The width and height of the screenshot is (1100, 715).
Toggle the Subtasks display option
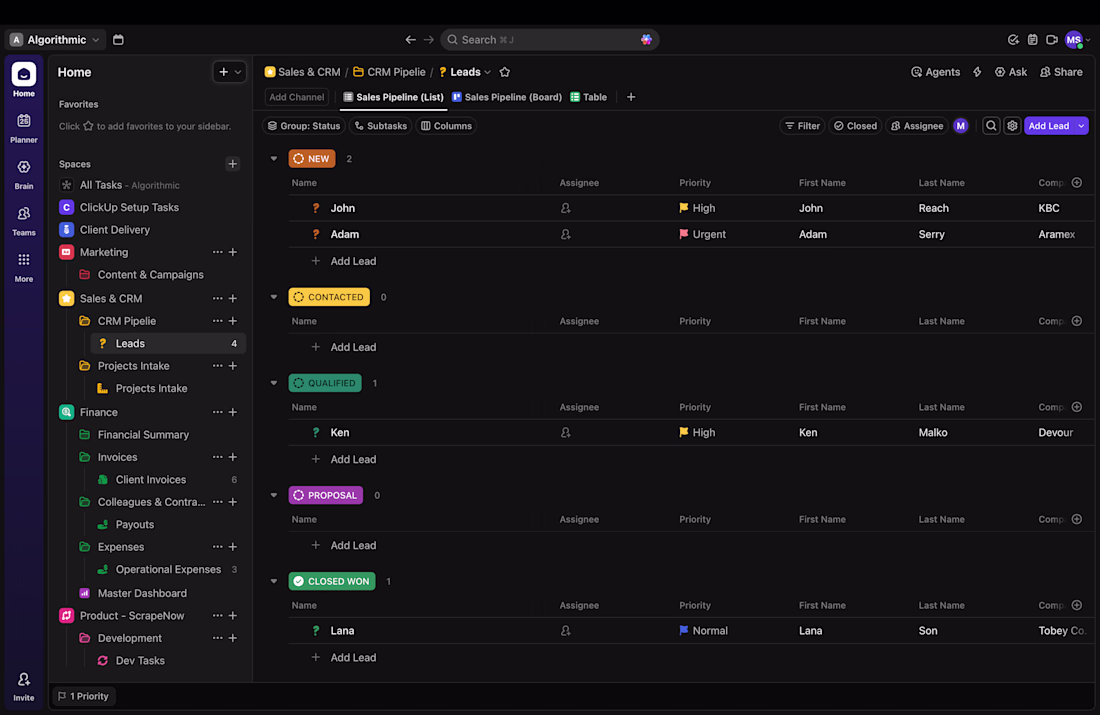(x=381, y=126)
